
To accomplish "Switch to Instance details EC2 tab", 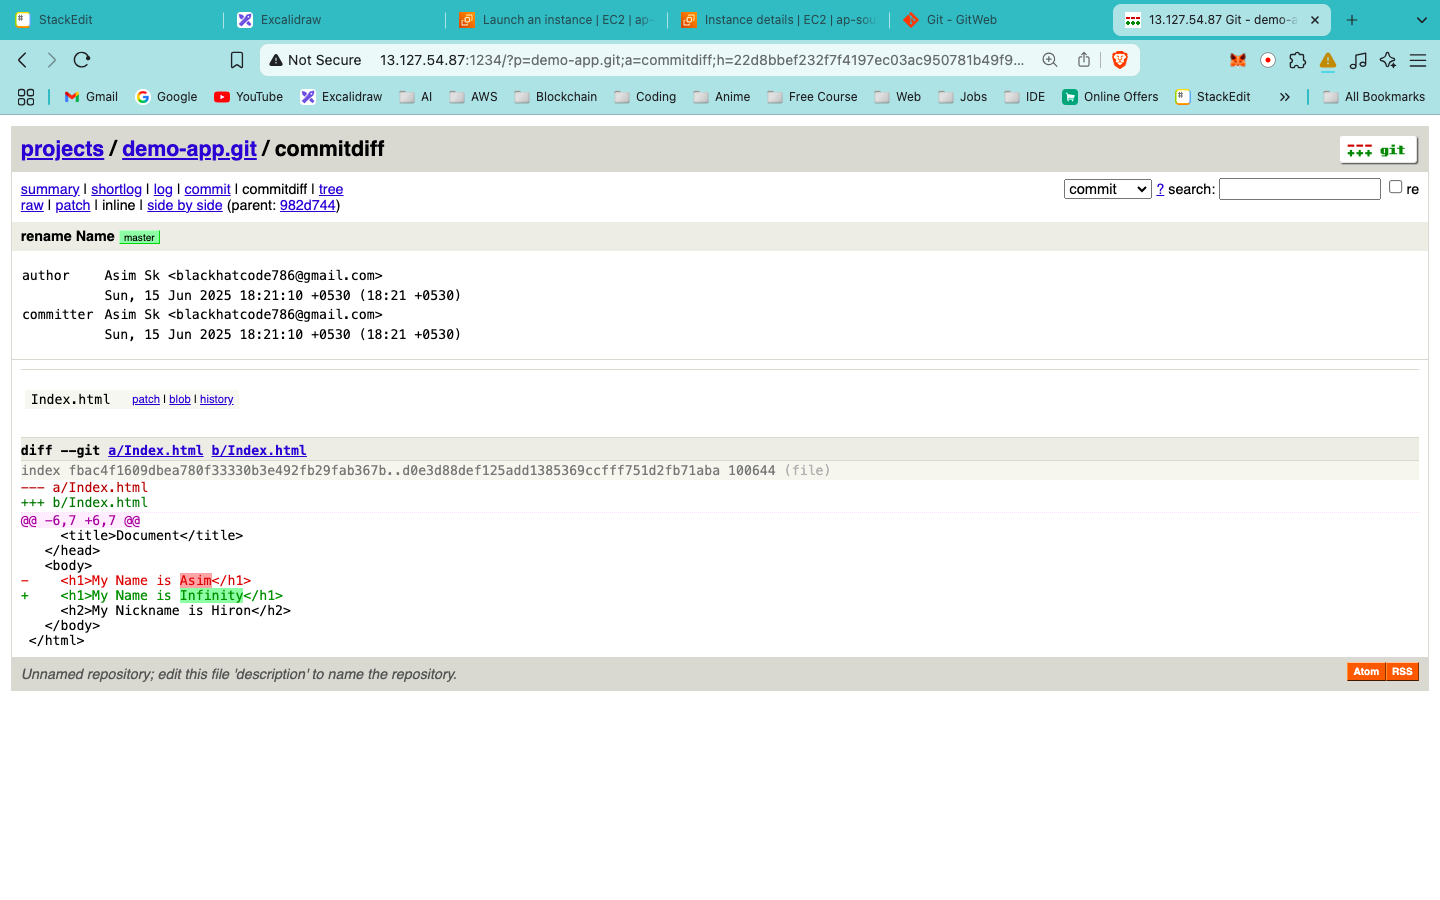I will coord(779,20).
